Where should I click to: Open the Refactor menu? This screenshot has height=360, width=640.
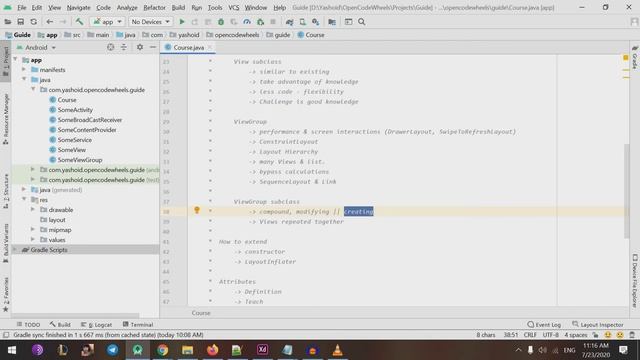(x=154, y=7)
